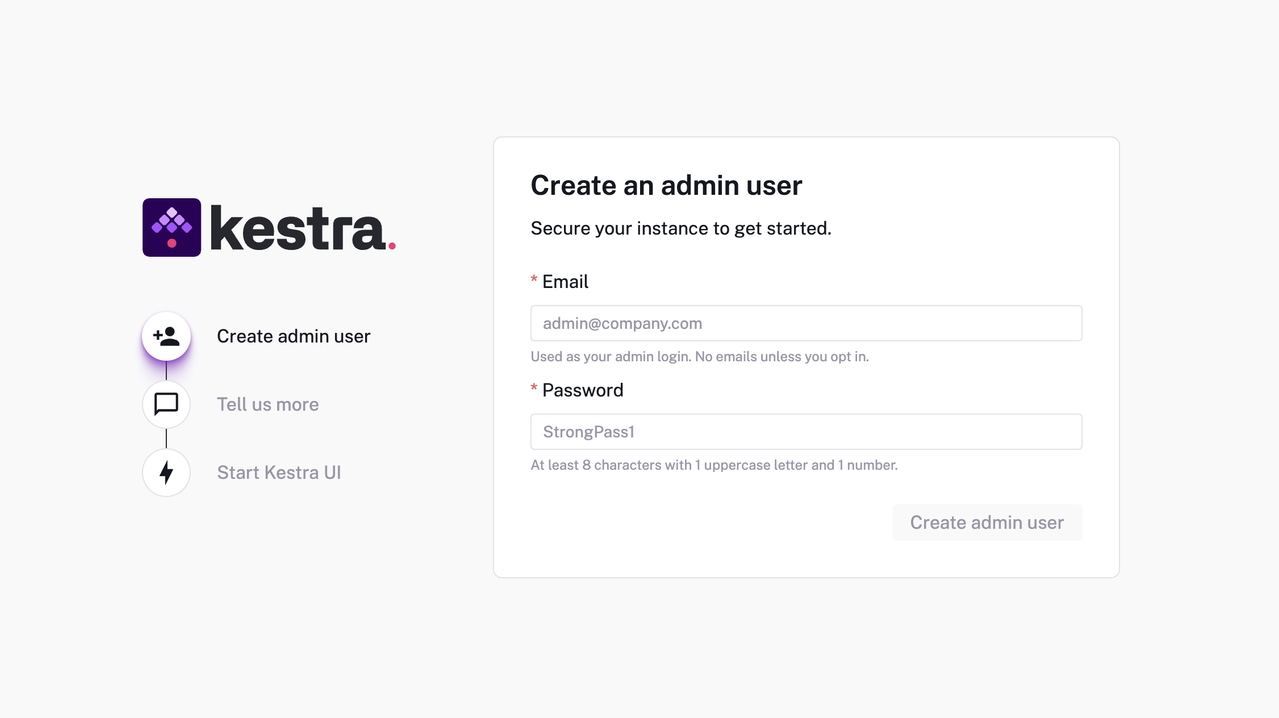
Task: Focus the Email input field
Action: pos(806,323)
